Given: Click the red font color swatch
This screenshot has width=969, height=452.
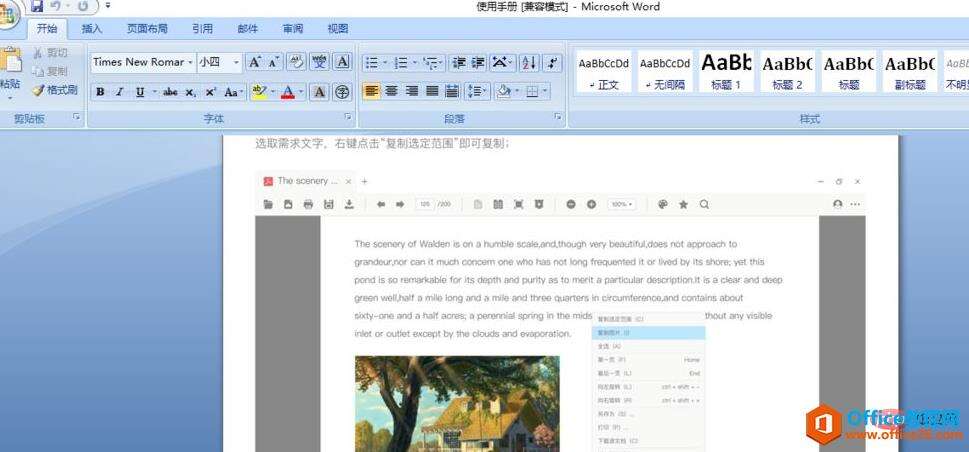Looking at the screenshot, I should [x=288, y=92].
